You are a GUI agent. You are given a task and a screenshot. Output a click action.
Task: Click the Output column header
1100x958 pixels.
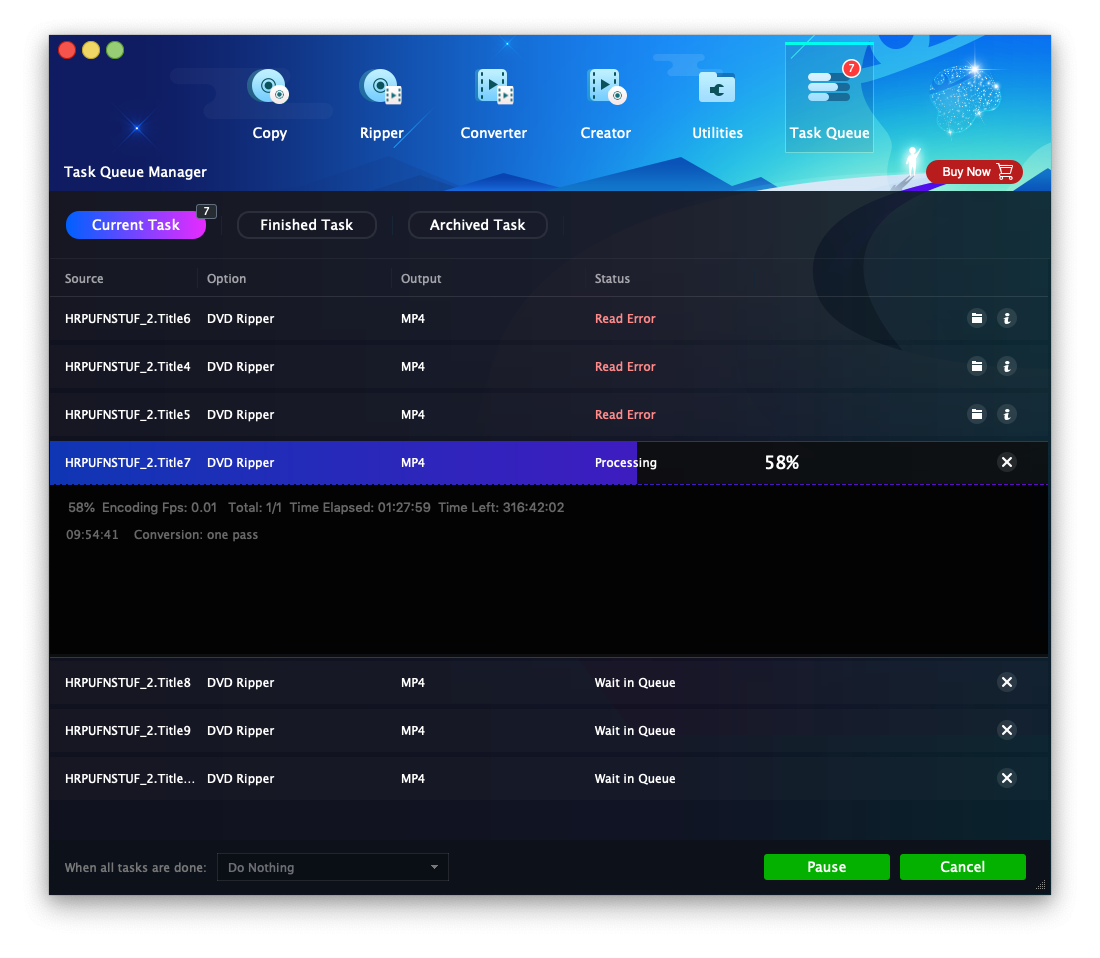click(421, 278)
